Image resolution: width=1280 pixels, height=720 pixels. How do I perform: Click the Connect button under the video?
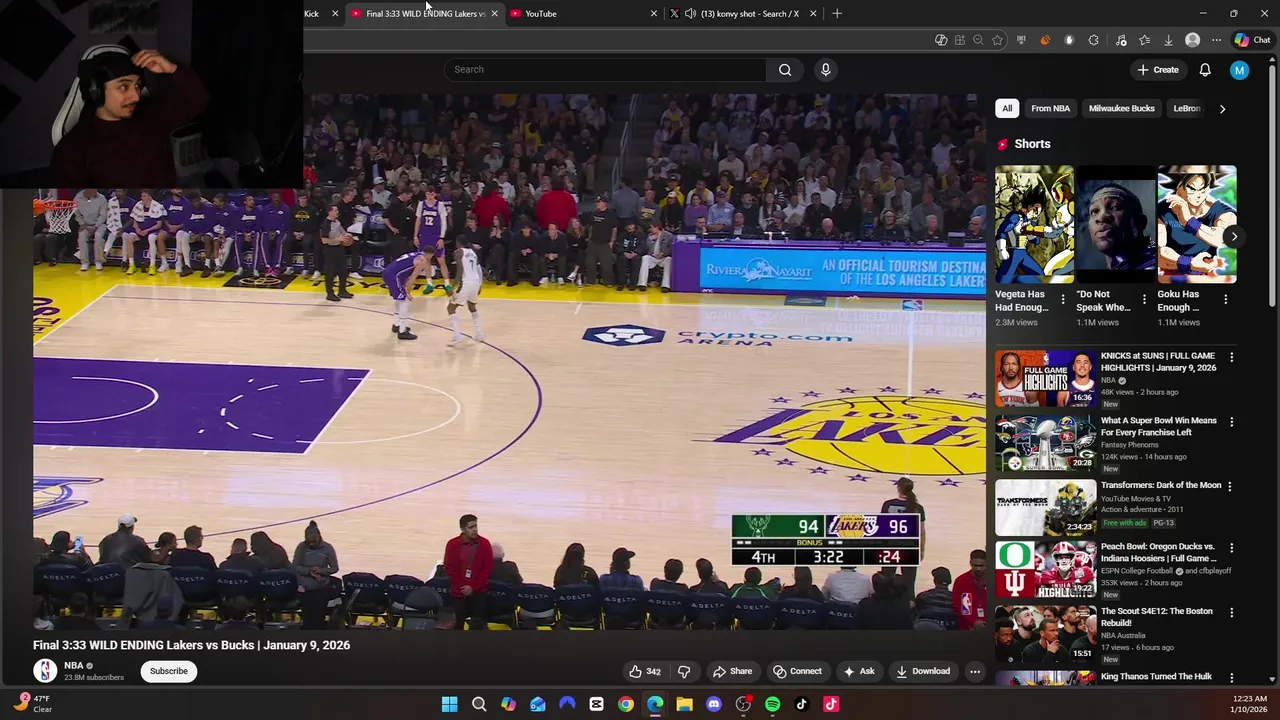point(797,671)
